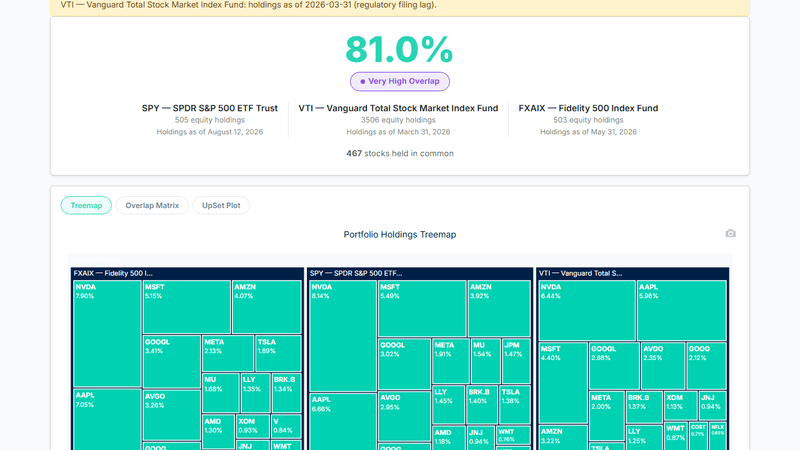Click the Very High Overlap badge
800x450 pixels.
tap(399, 81)
